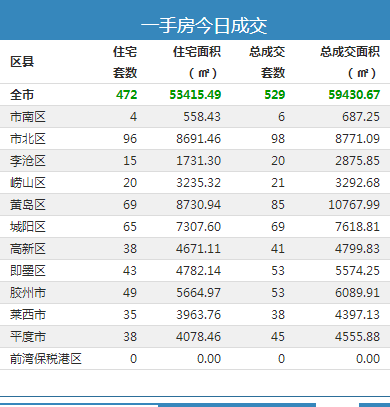390x407 pixels.
Task: Click the value 7307.60
Action: pyautogui.click(x=199, y=227)
